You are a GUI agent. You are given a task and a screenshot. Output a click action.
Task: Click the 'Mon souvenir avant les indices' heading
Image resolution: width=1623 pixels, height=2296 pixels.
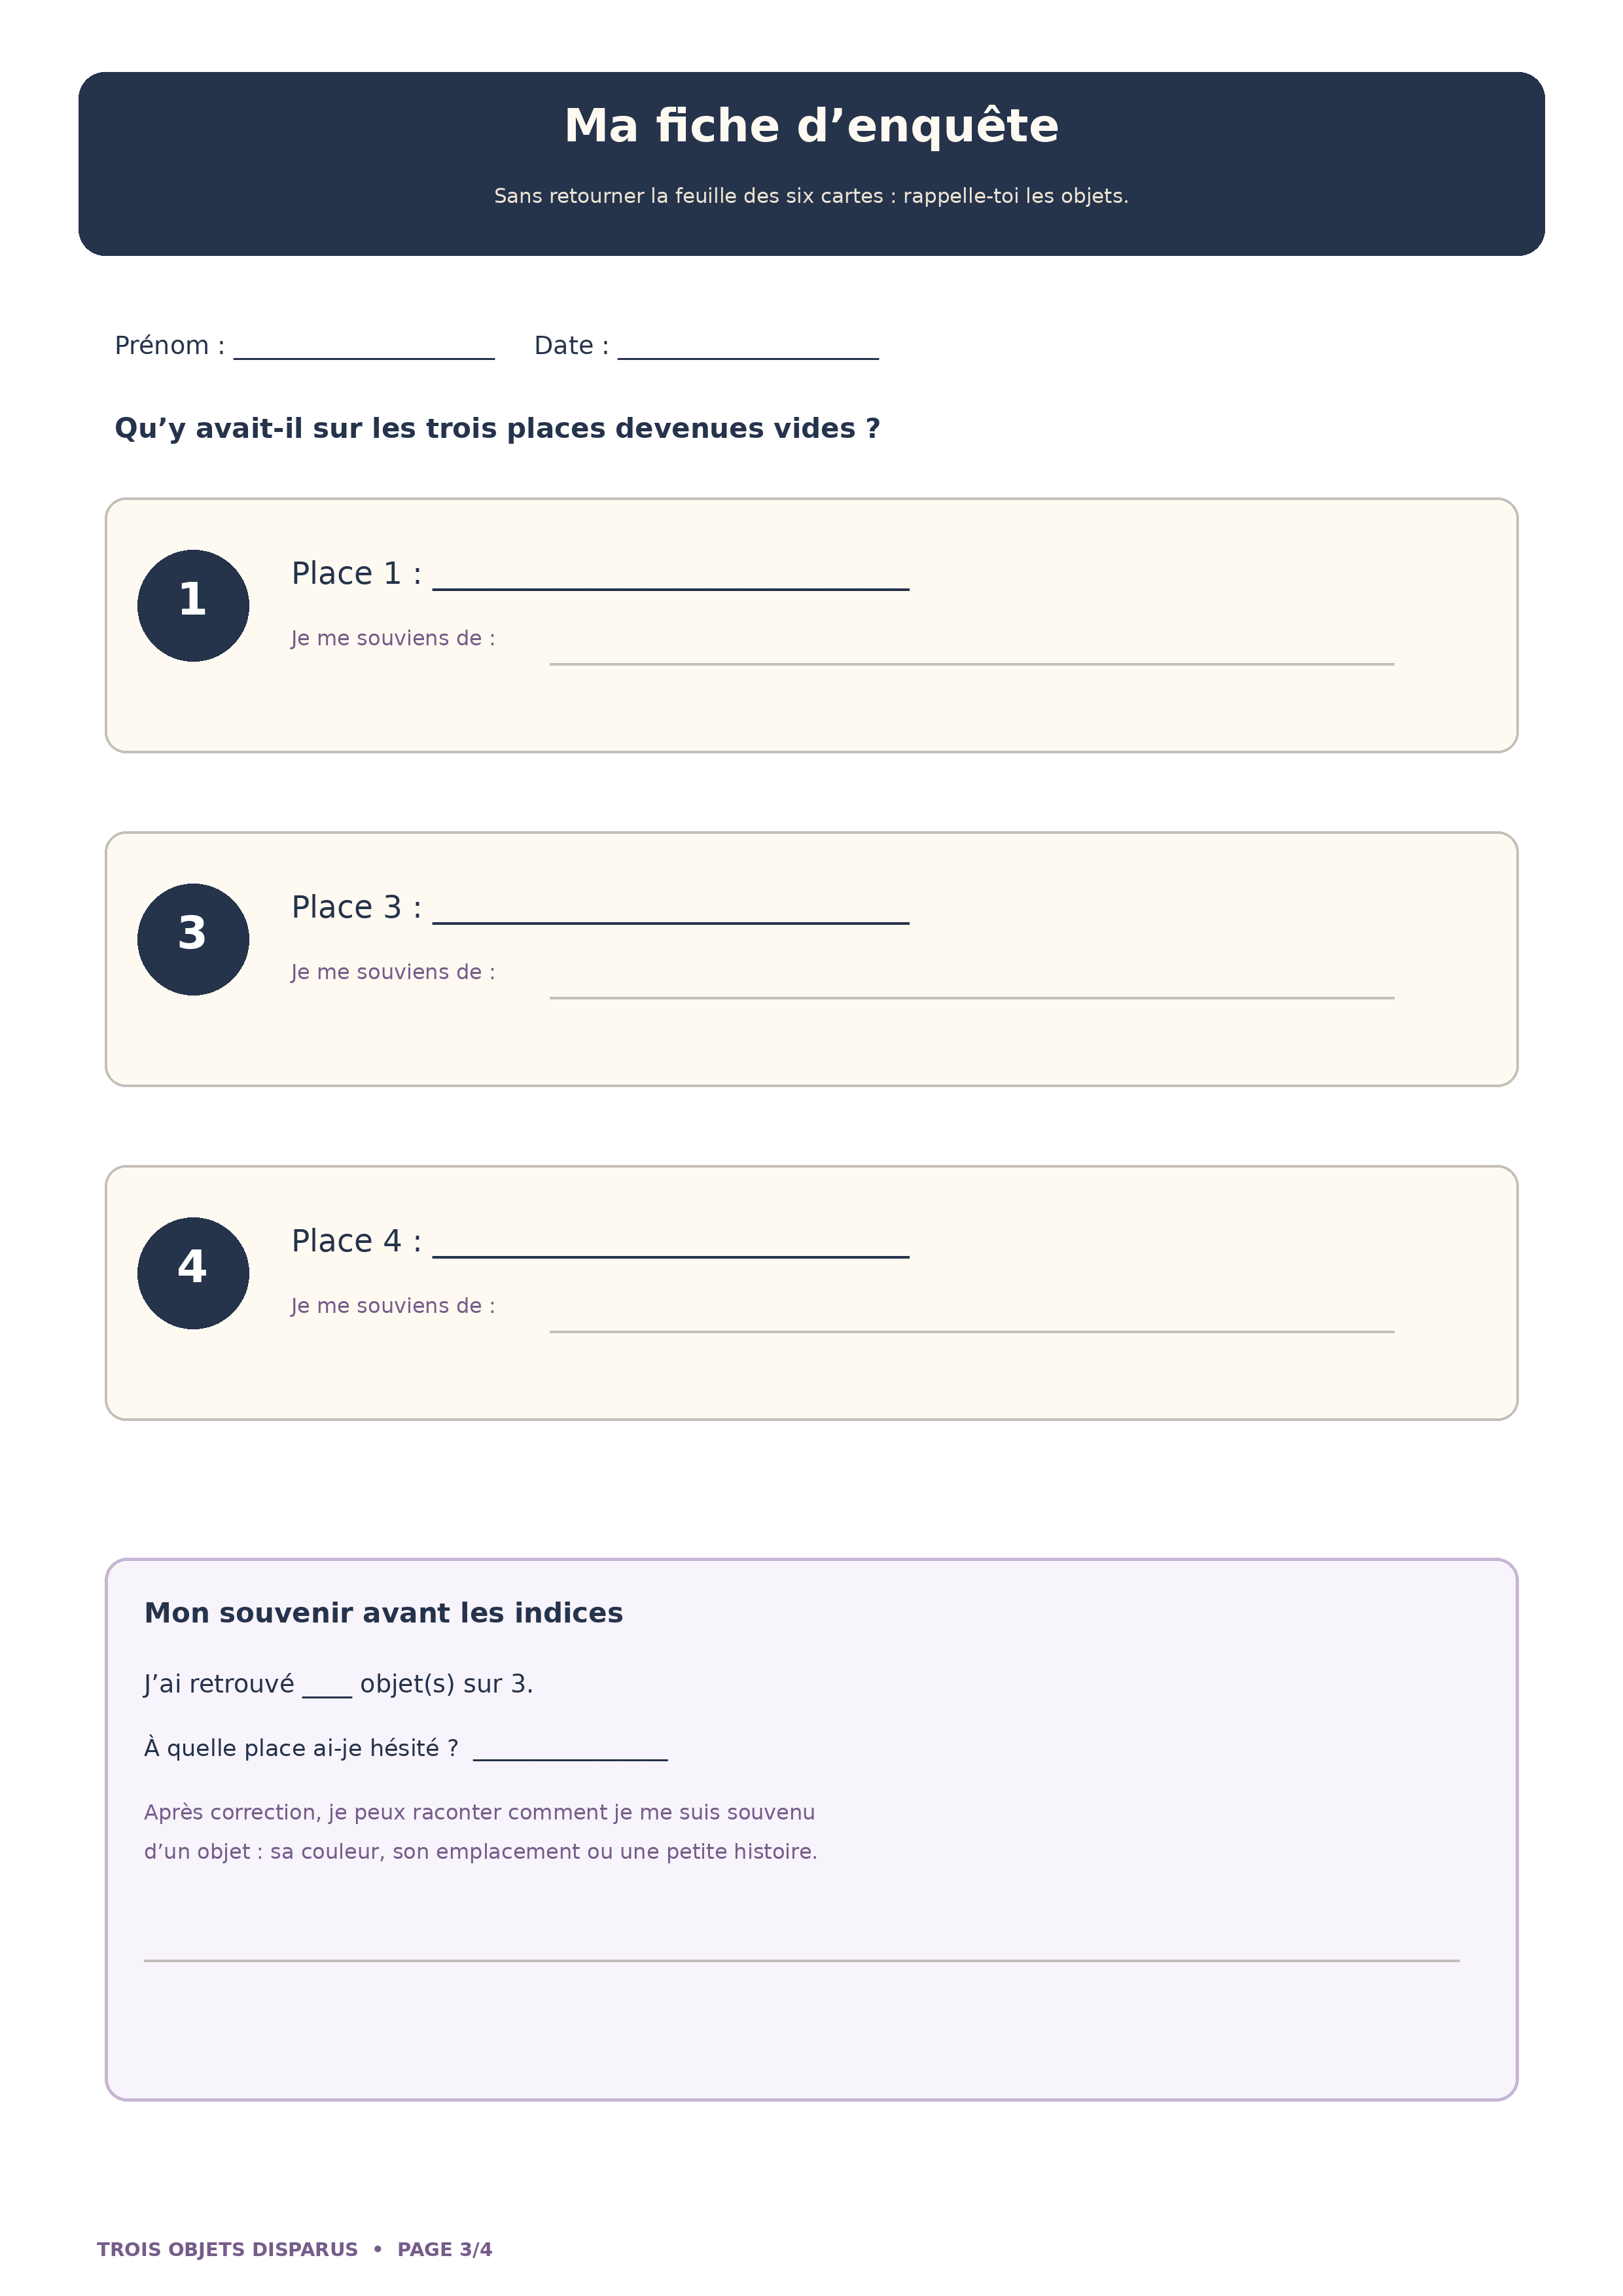tap(383, 1613)
